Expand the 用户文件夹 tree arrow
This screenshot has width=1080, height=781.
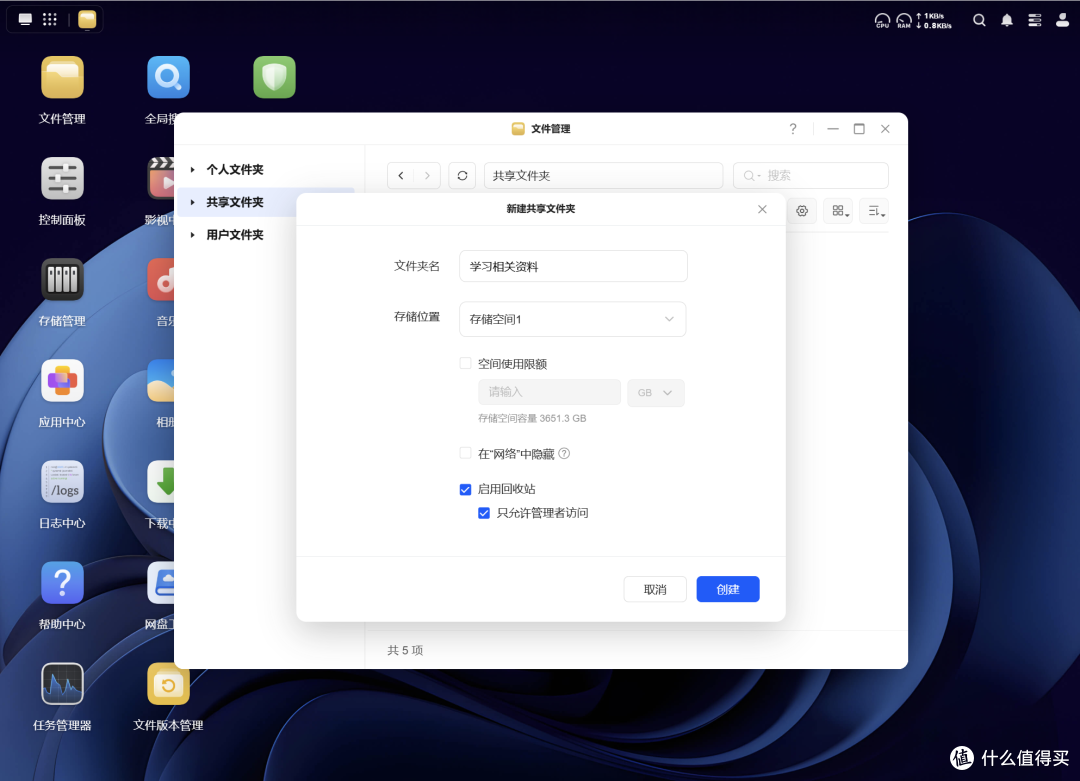pos(193,235)
